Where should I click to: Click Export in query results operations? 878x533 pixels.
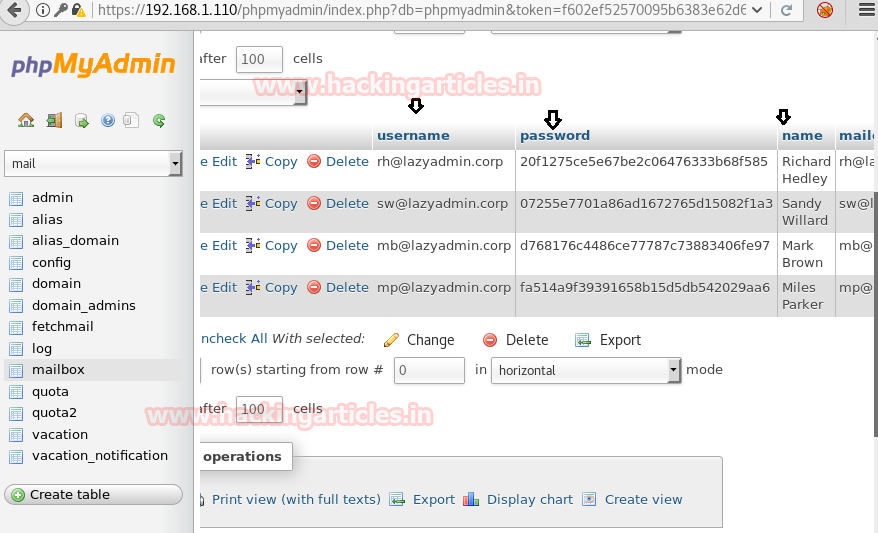pos(423,499)
